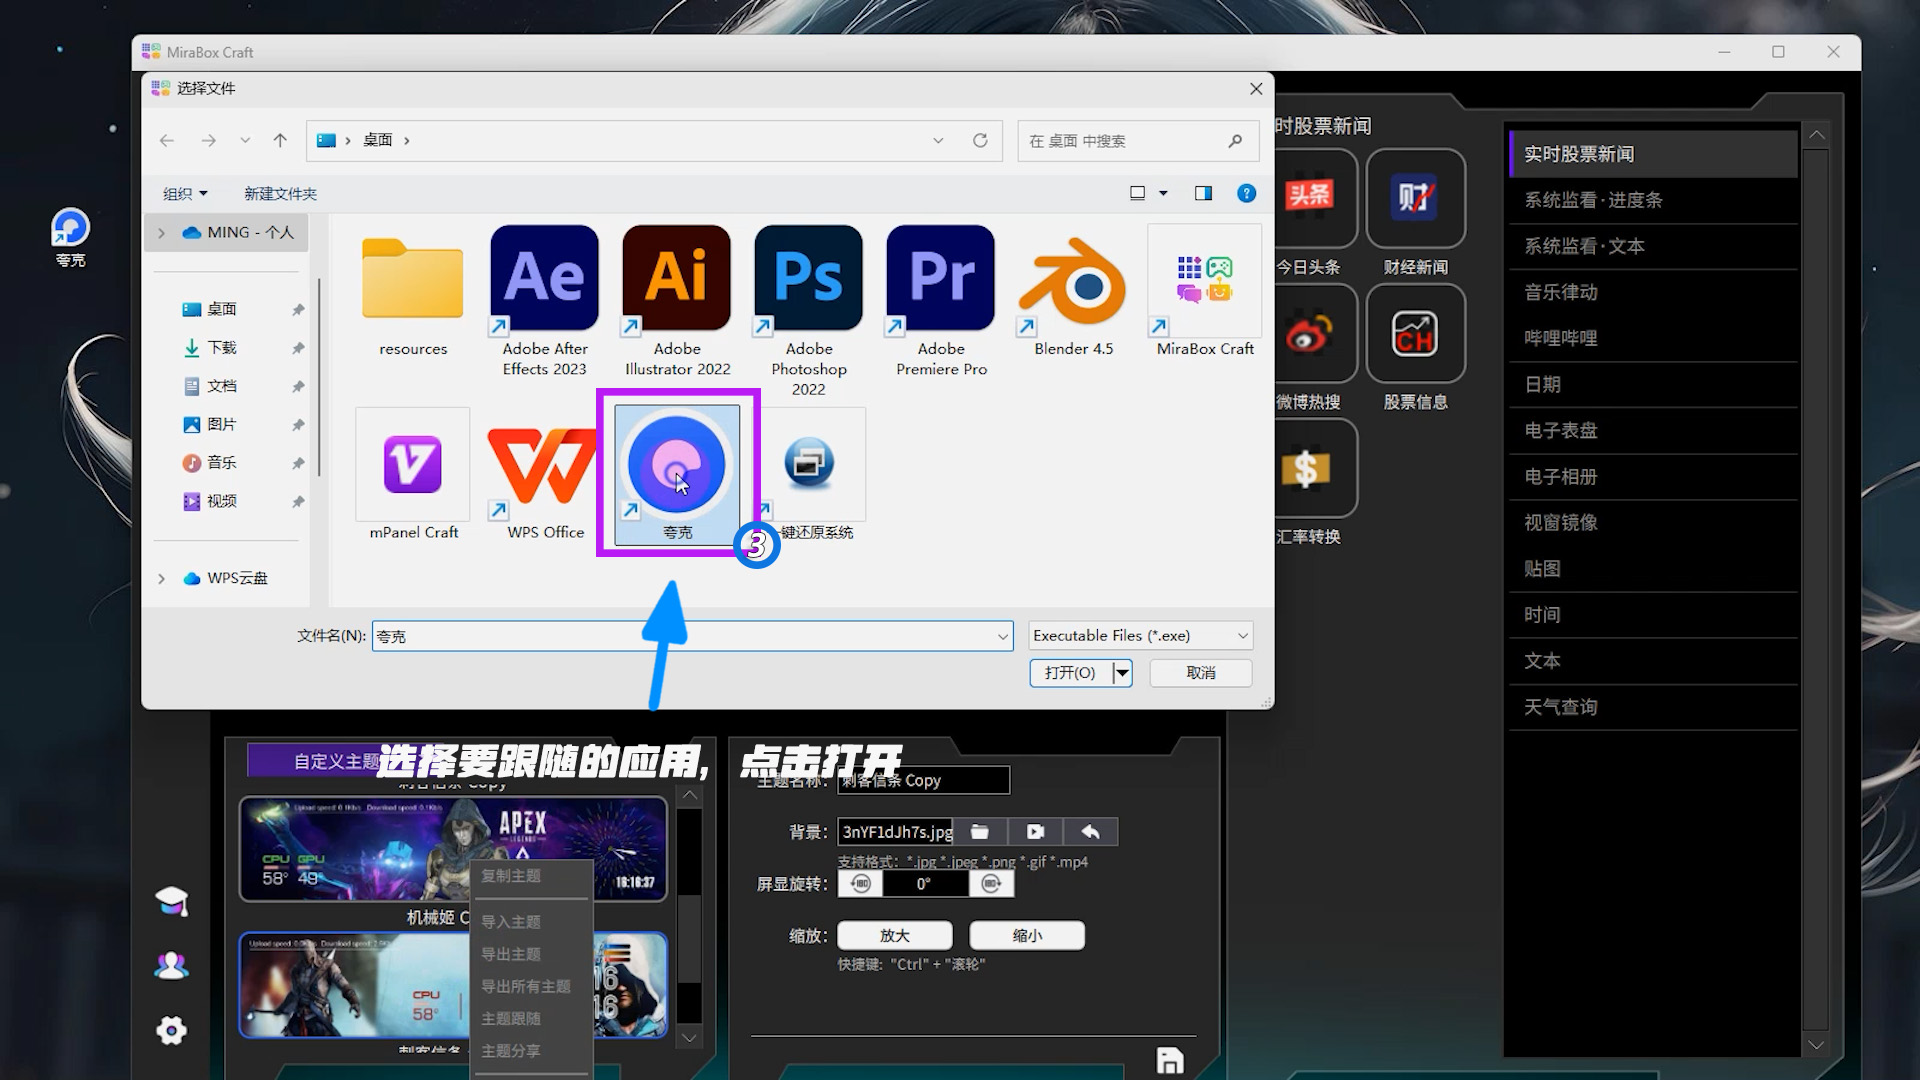The image size is (1920, 1080).
Task: Choose 导出所有主题 in context menu
Action: pyautogui.click(x=526, y=986)
